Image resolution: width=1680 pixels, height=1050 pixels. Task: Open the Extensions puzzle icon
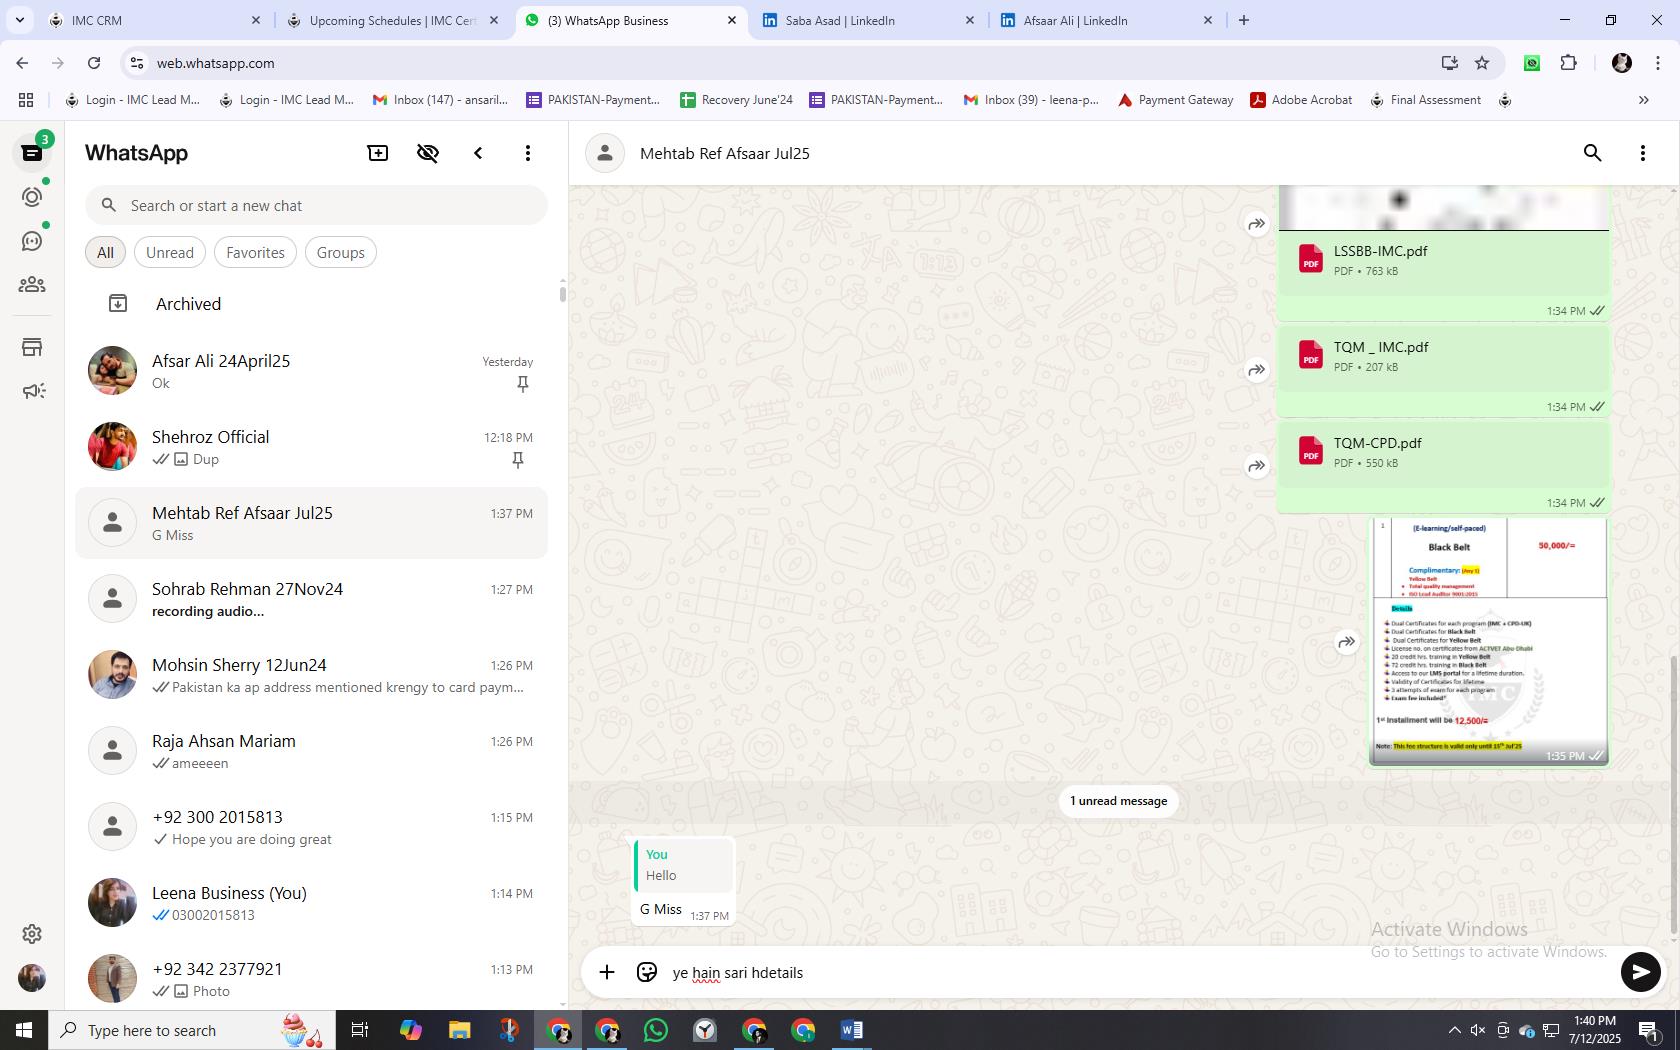(1569, 63)
